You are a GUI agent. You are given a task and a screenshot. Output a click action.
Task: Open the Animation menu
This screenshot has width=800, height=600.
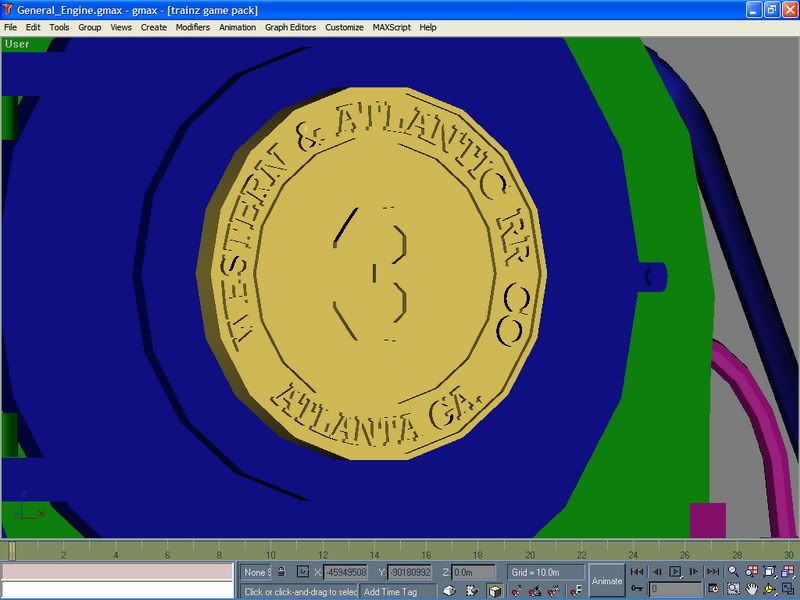(x=237, y=28)
